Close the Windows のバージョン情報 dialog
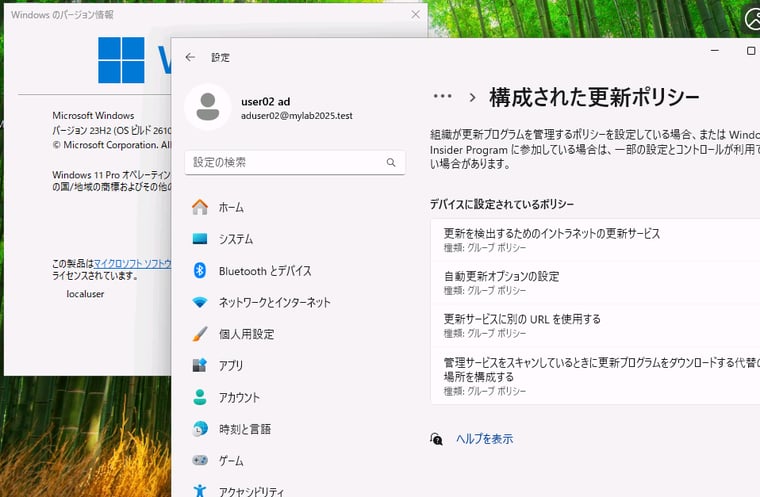760x497 pixels. pyautogui.click(x=415, y=15)
